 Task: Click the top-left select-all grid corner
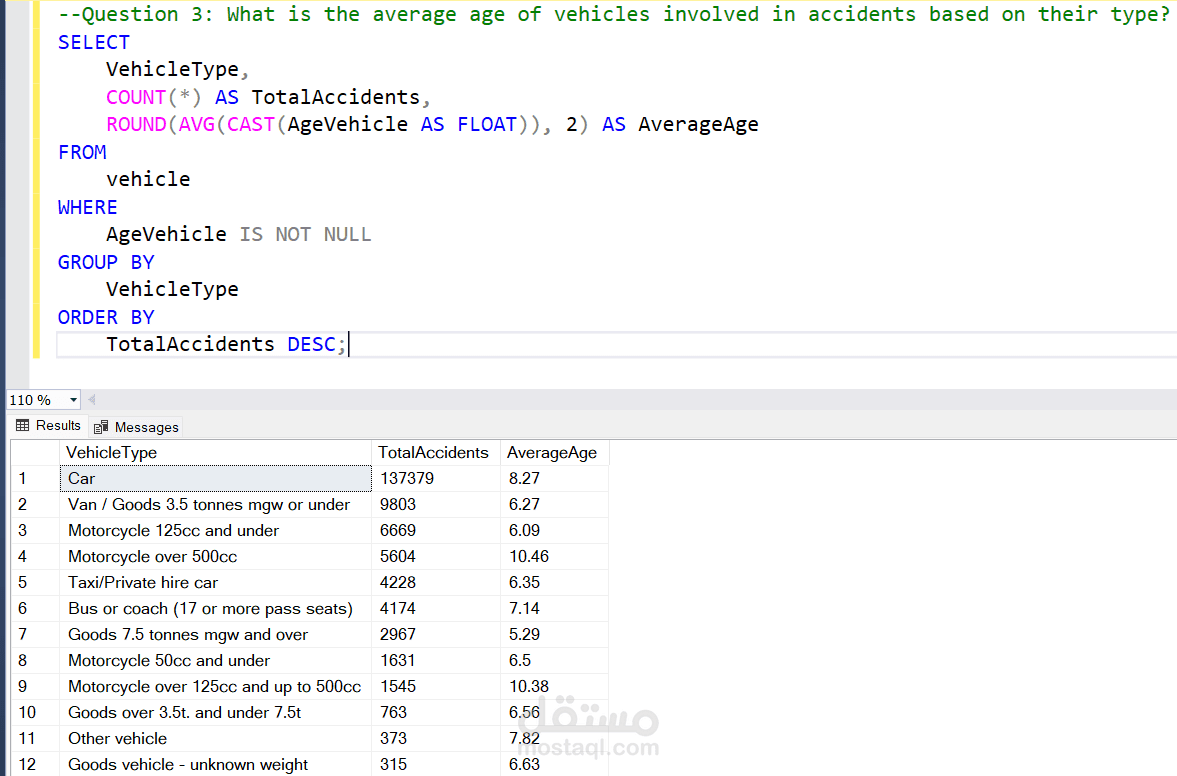(x=35, y=453)
